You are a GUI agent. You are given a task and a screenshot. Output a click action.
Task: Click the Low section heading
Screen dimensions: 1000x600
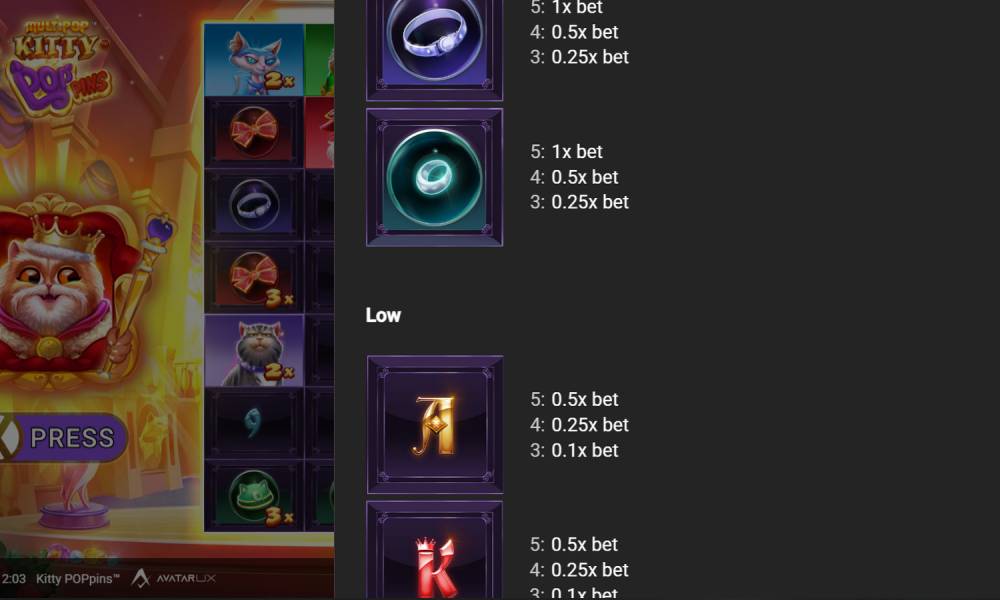[x=383, y=315]
